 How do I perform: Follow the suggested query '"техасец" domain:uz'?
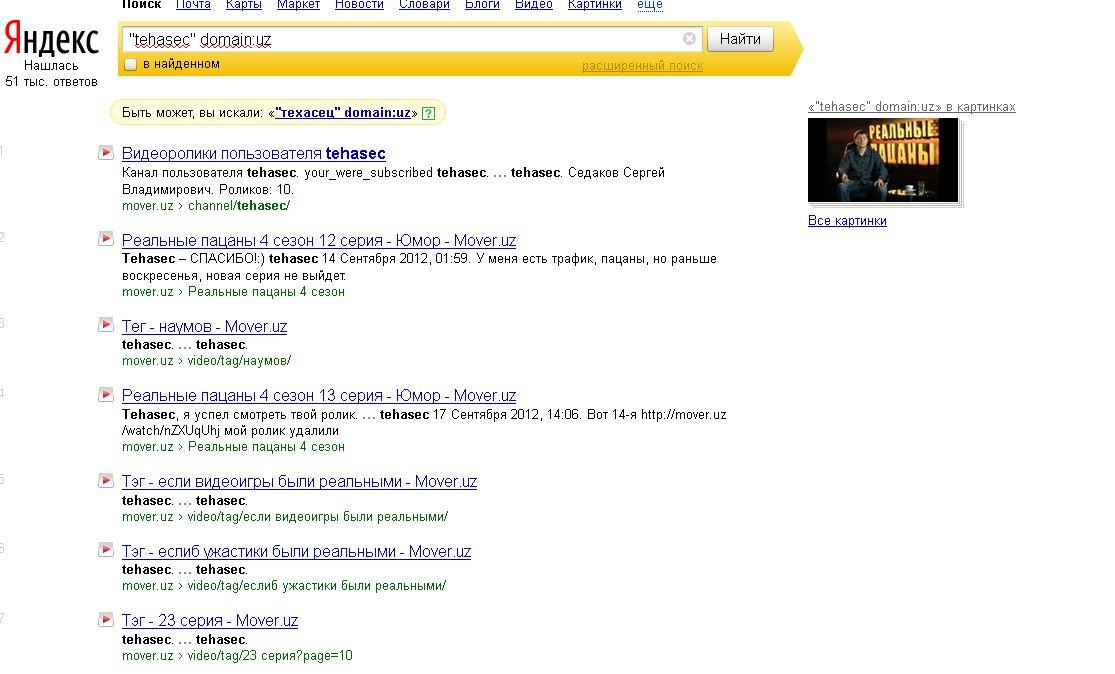tap(343, 113)
